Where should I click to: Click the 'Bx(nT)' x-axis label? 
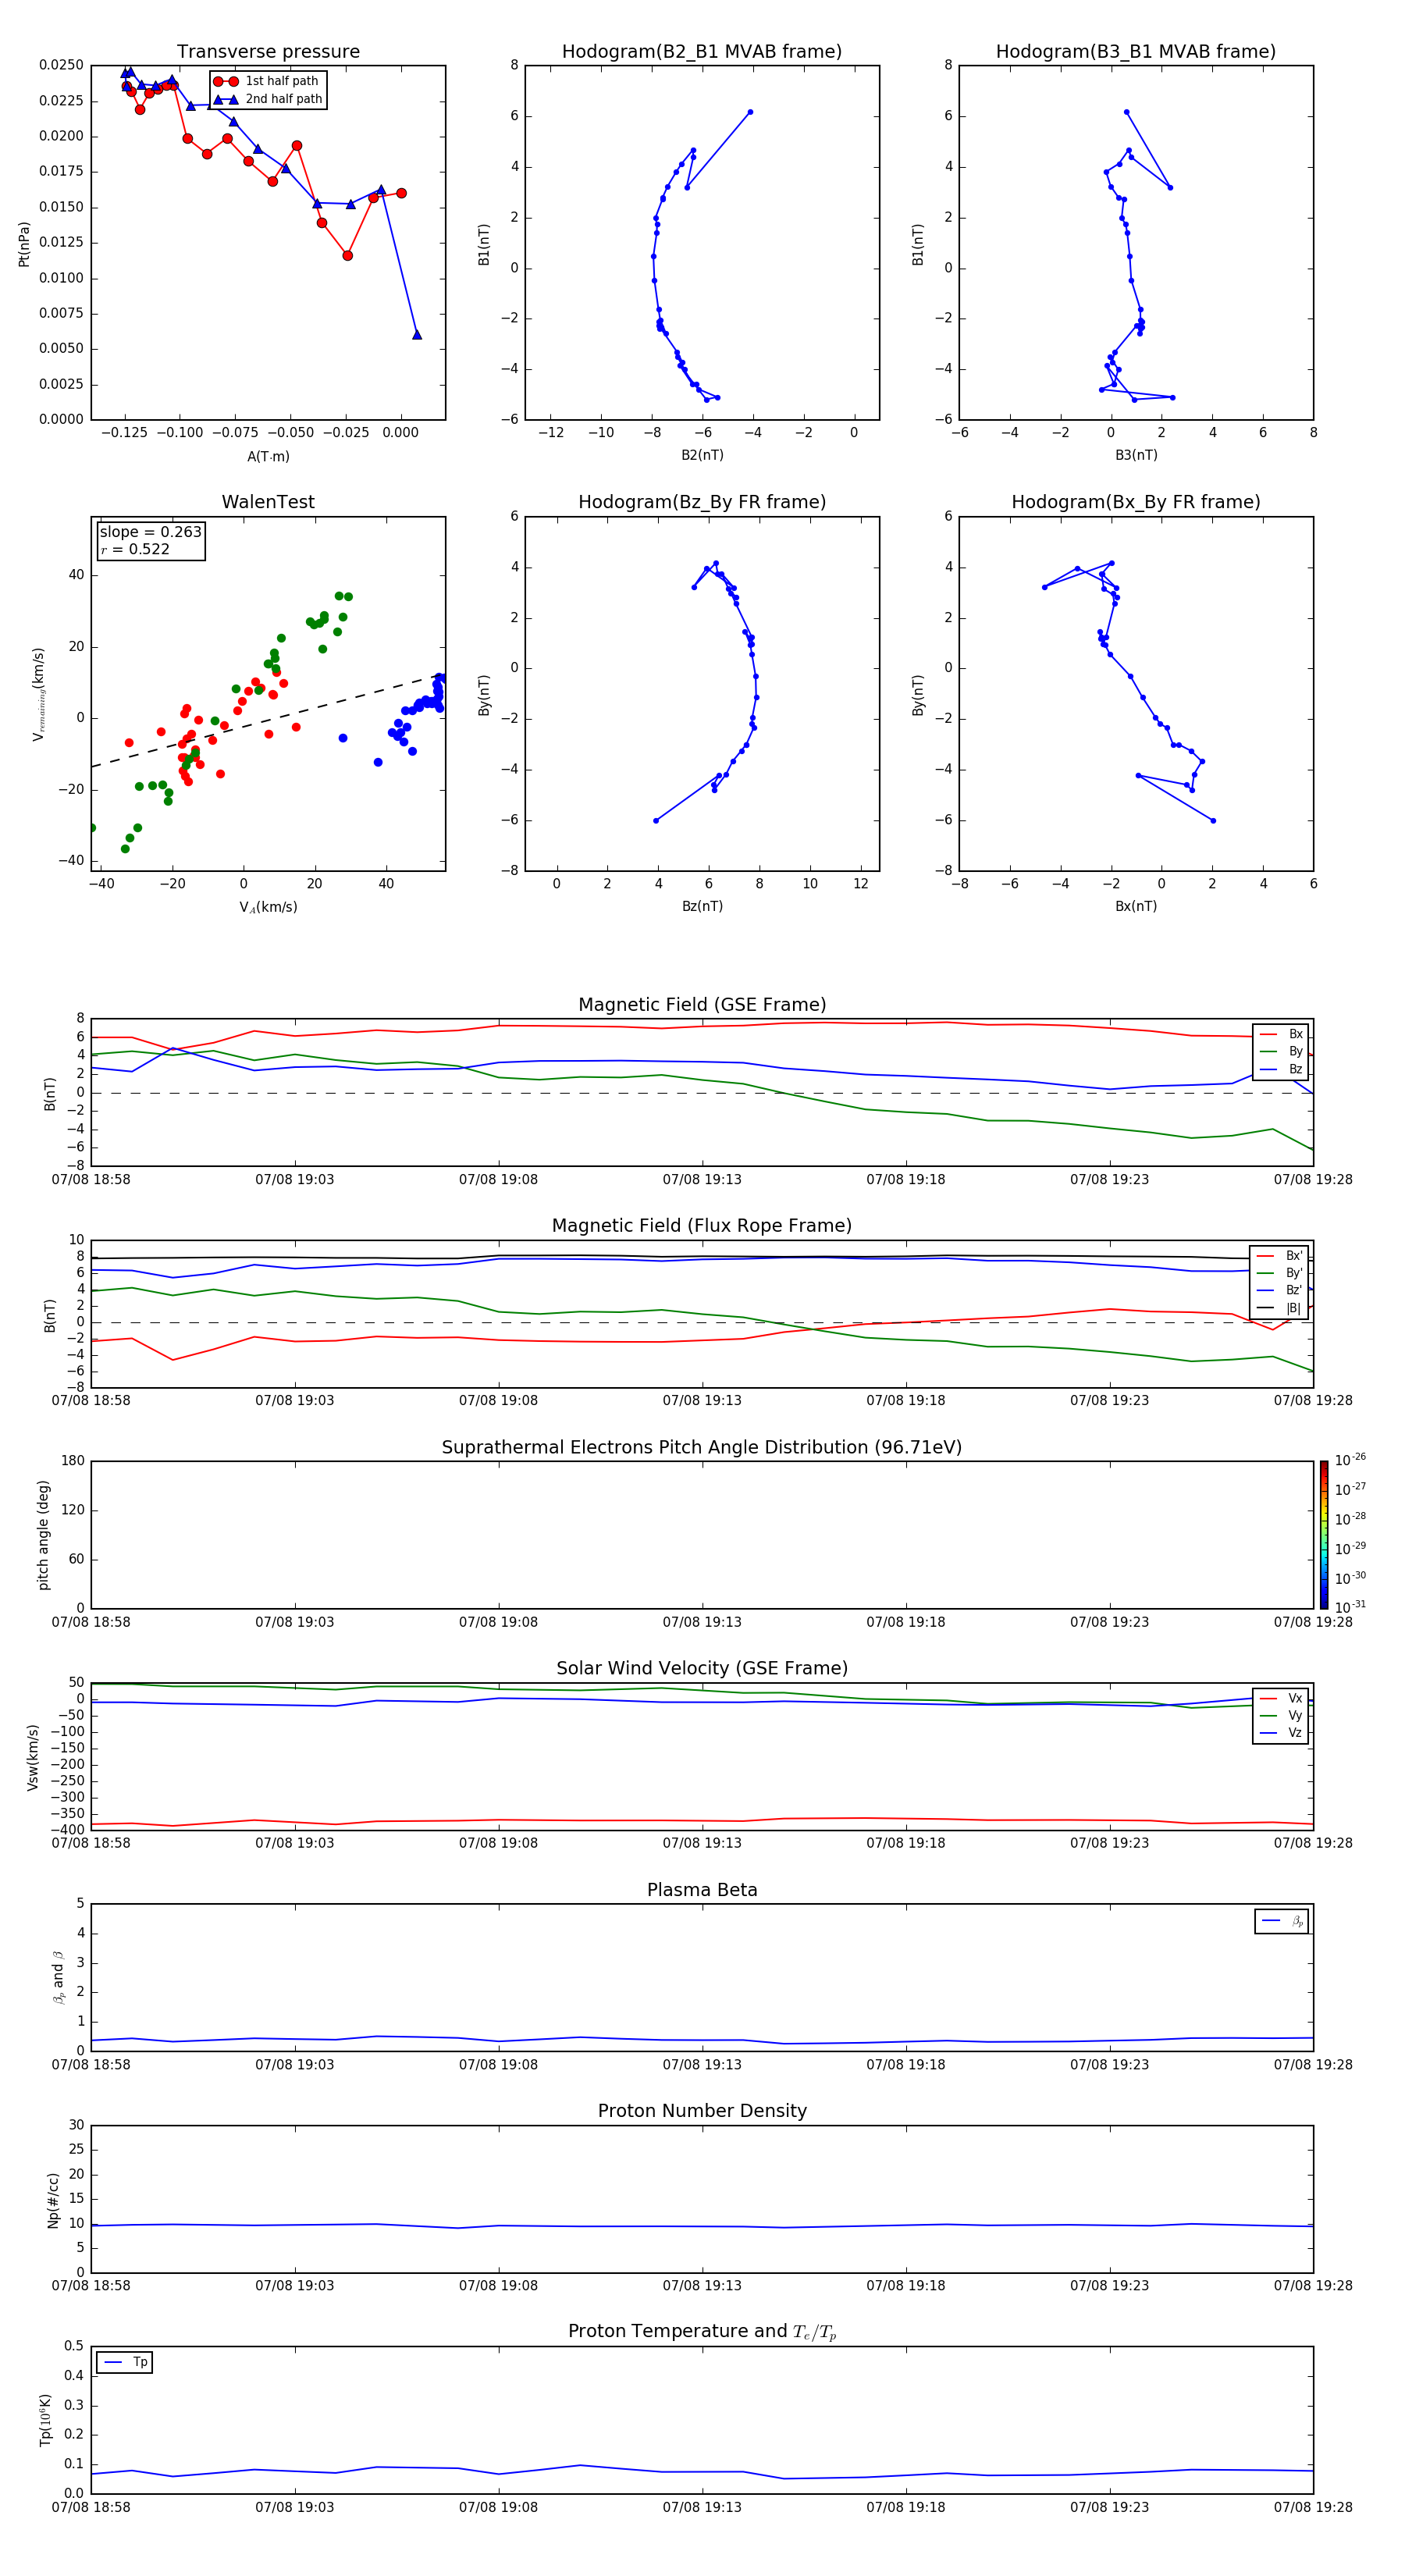1136,906
